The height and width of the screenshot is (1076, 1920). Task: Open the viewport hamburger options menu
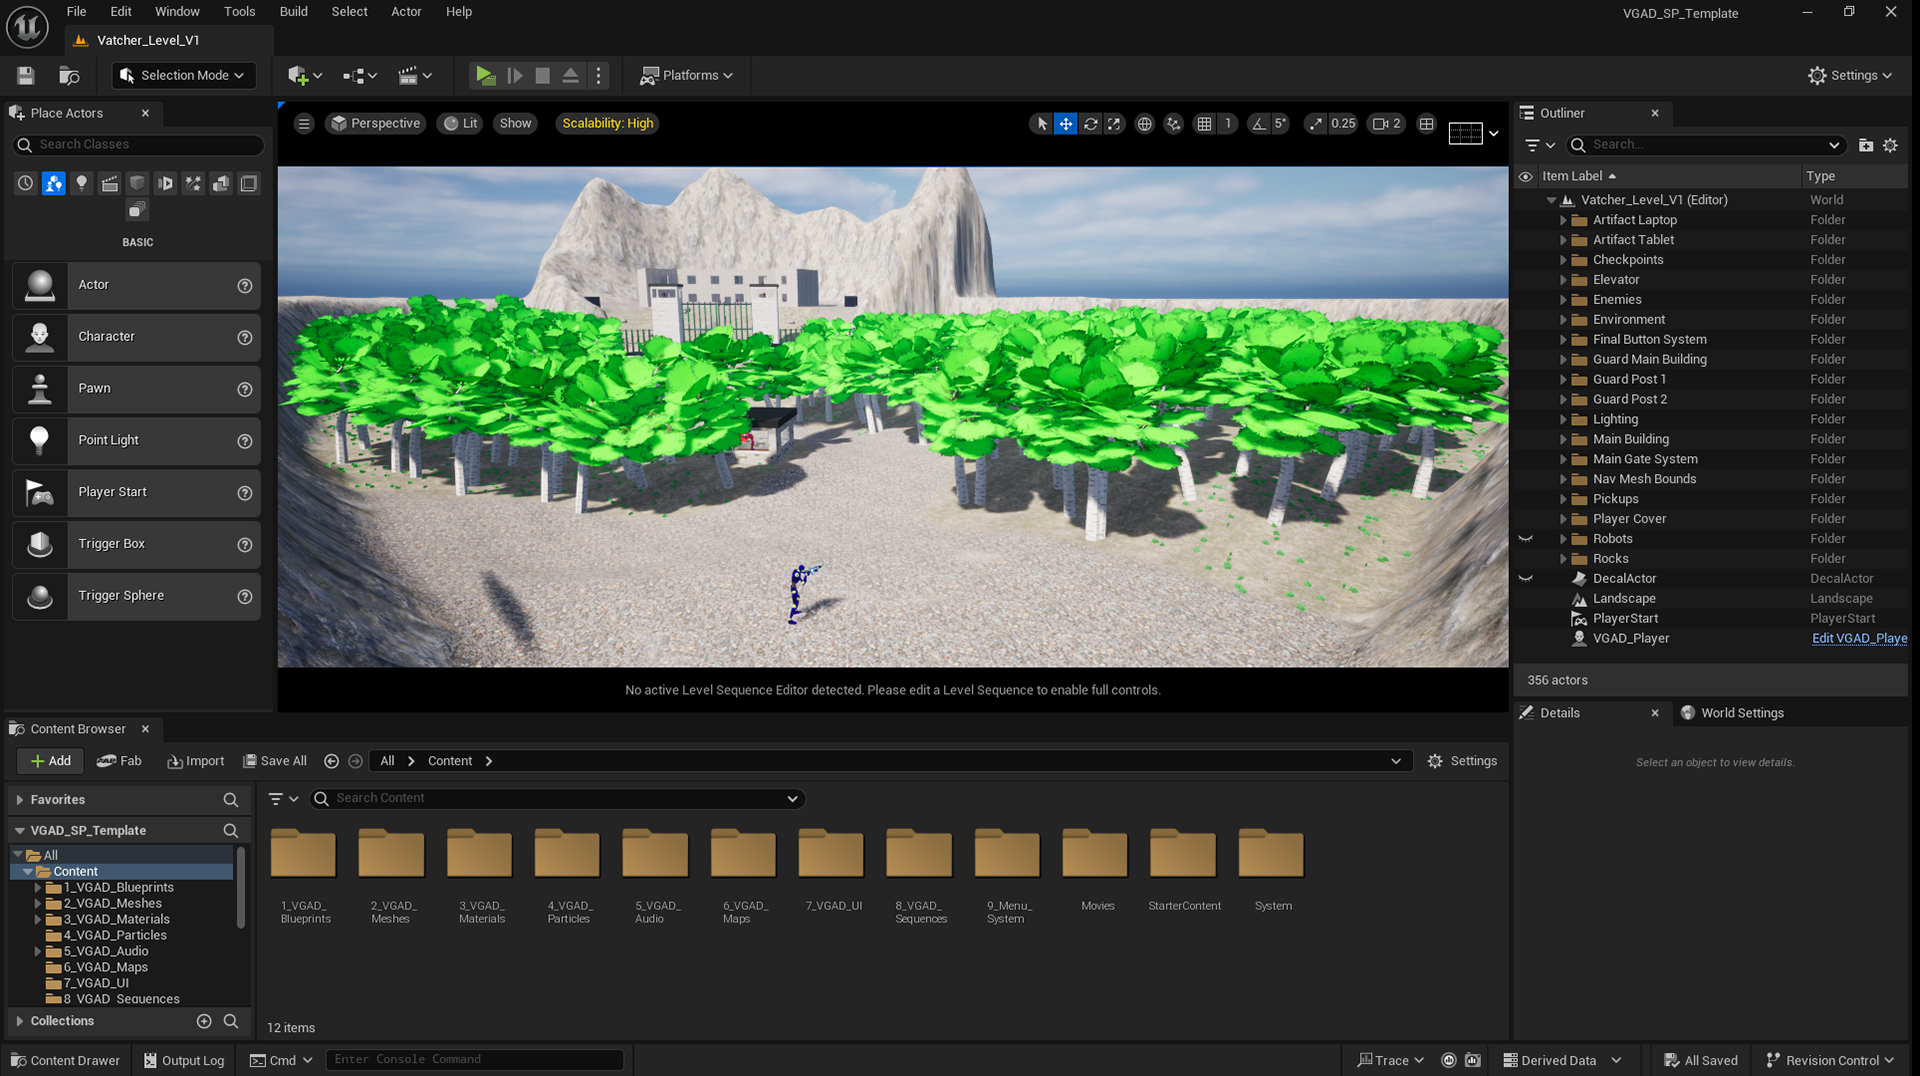click(x=304, y=124)
